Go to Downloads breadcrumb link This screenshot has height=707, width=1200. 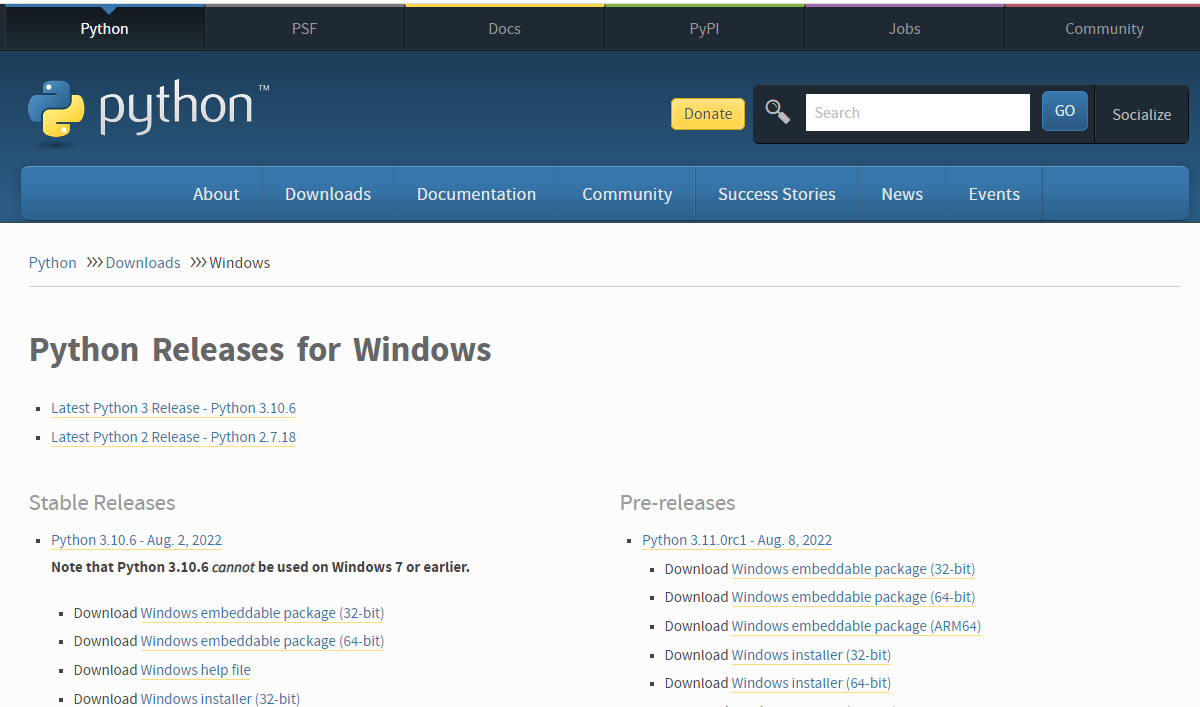143,263
